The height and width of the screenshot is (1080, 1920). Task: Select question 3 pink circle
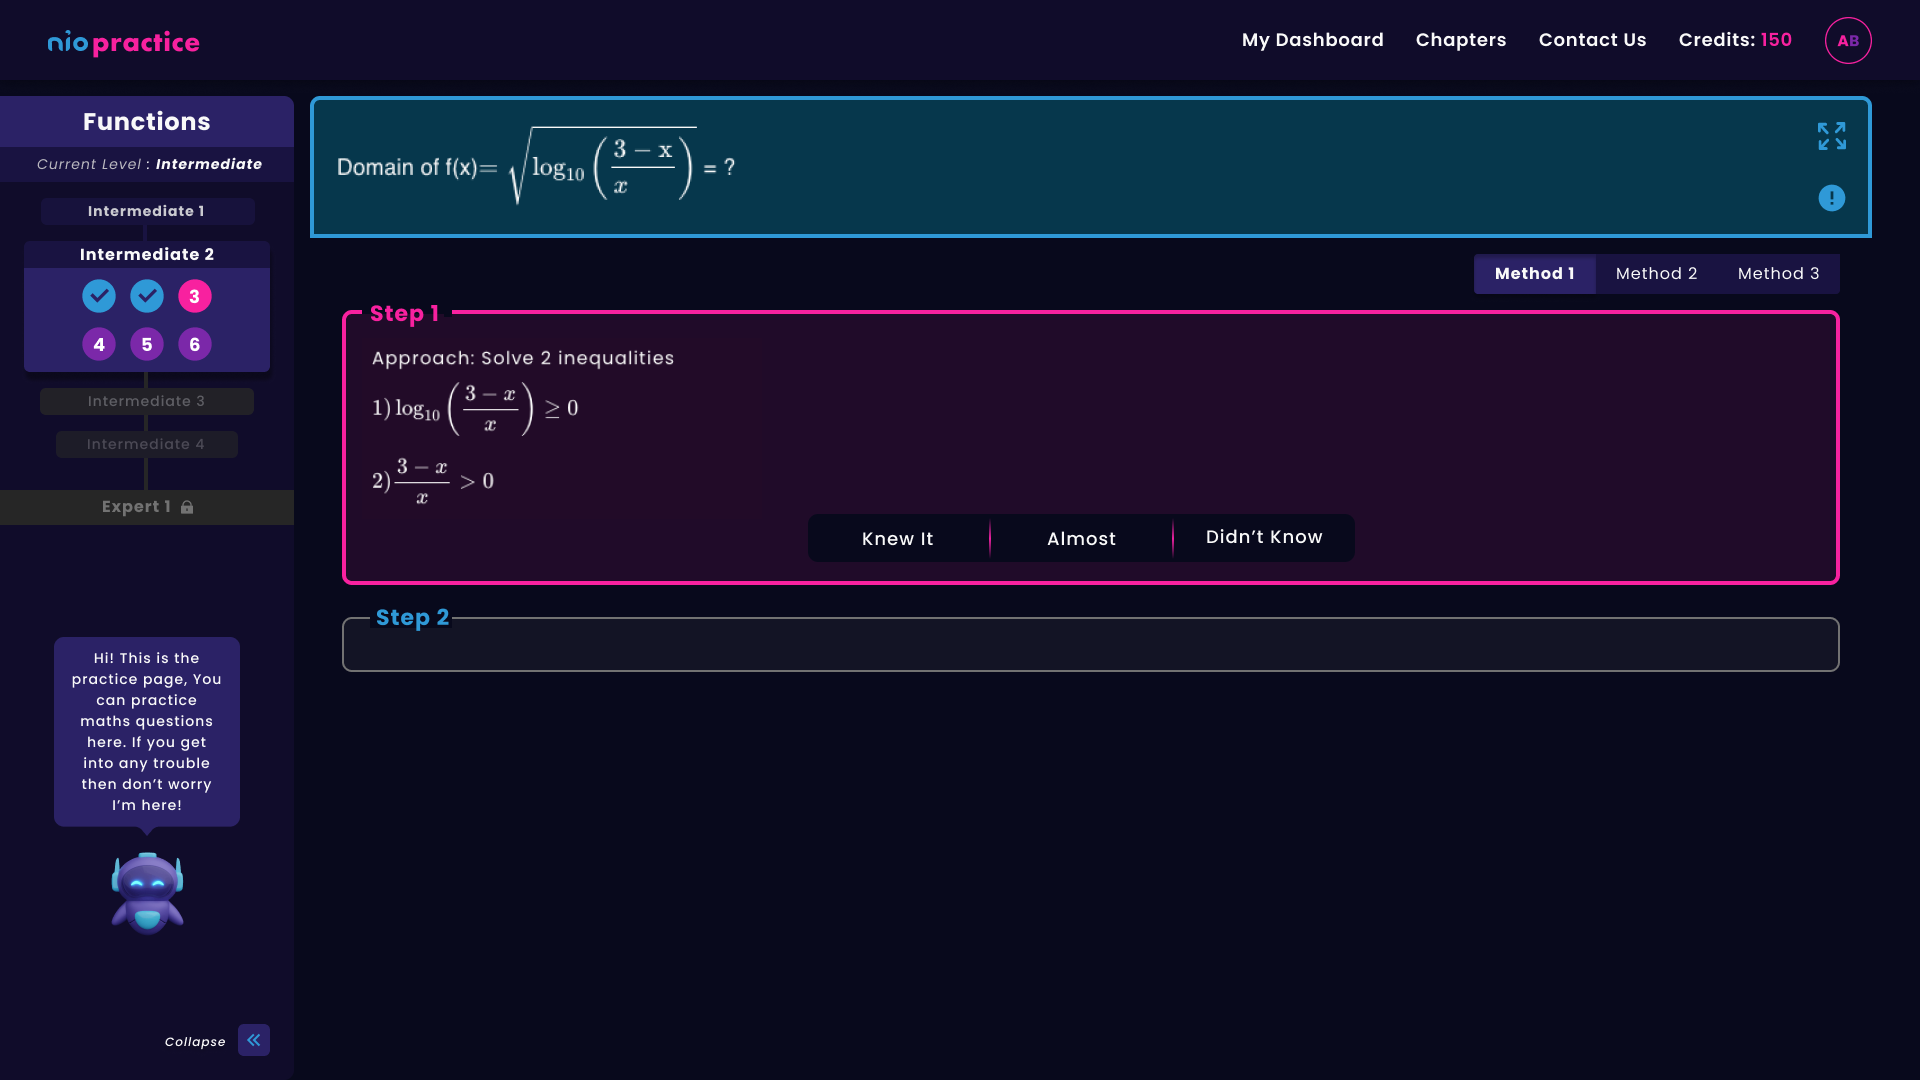(195, 296)
